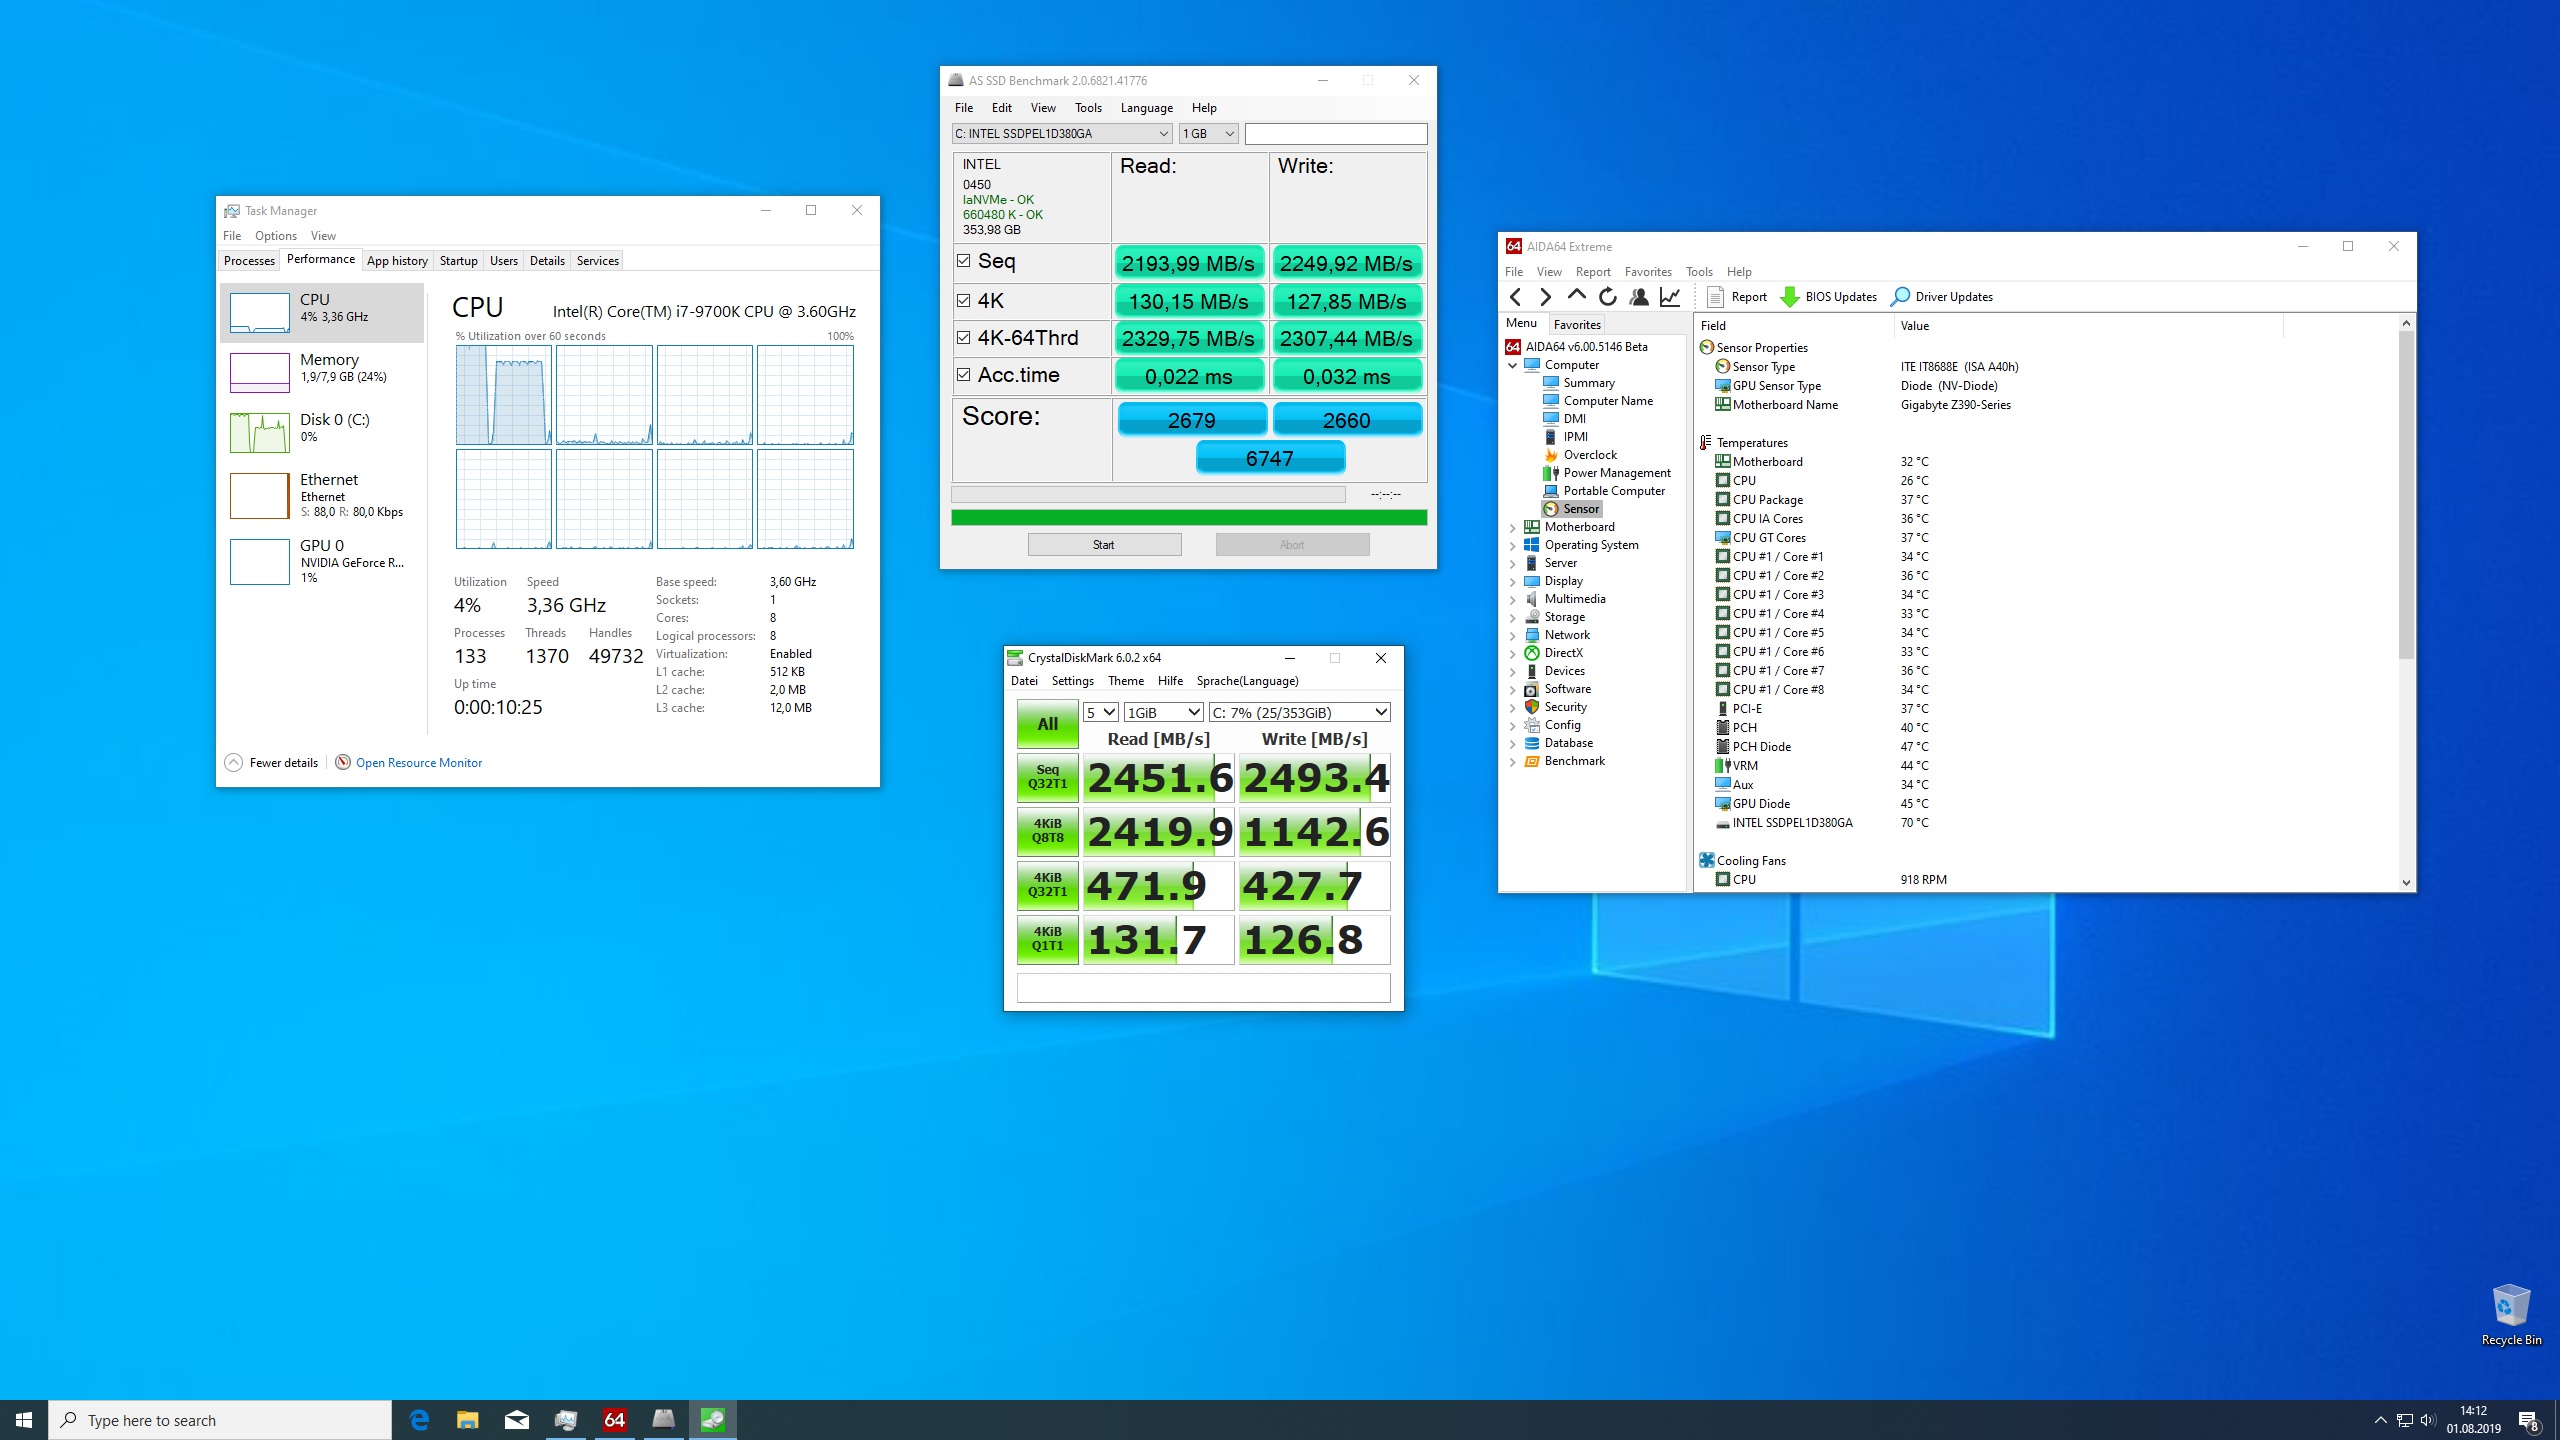Click Open Resource Monitor link
The width and height of the screenshot is (2560, 1440).
coord(418,763)
